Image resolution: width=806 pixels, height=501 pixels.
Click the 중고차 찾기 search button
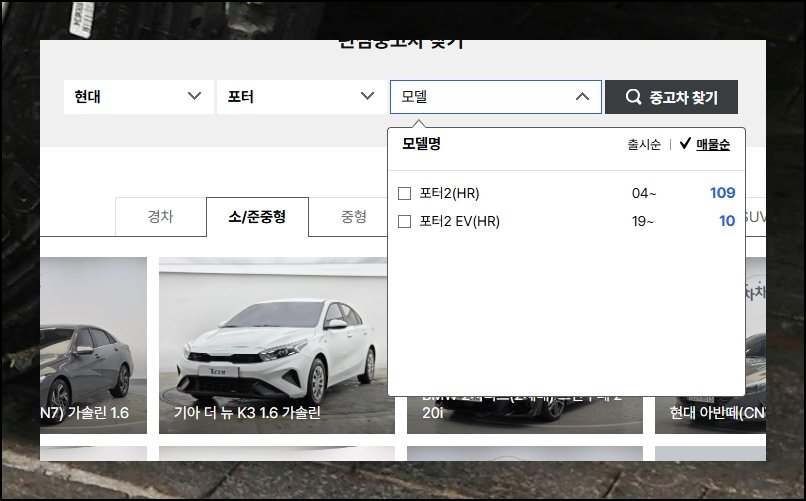(671, 97)
